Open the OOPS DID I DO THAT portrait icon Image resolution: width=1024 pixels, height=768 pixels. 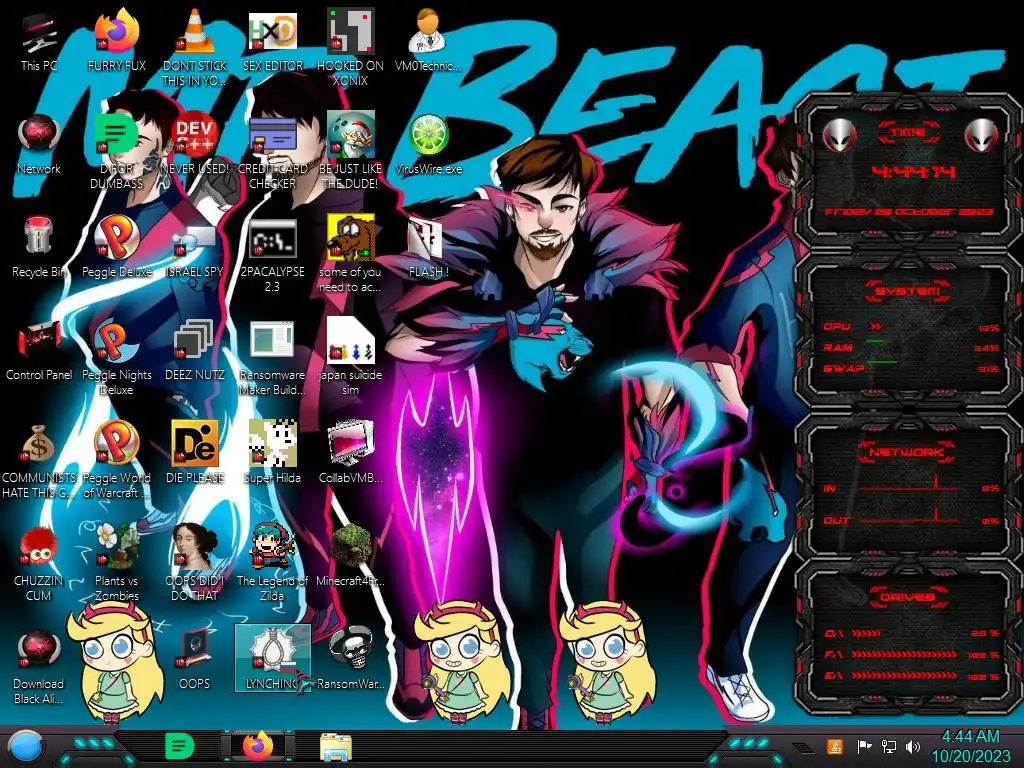tap(195, 562)
